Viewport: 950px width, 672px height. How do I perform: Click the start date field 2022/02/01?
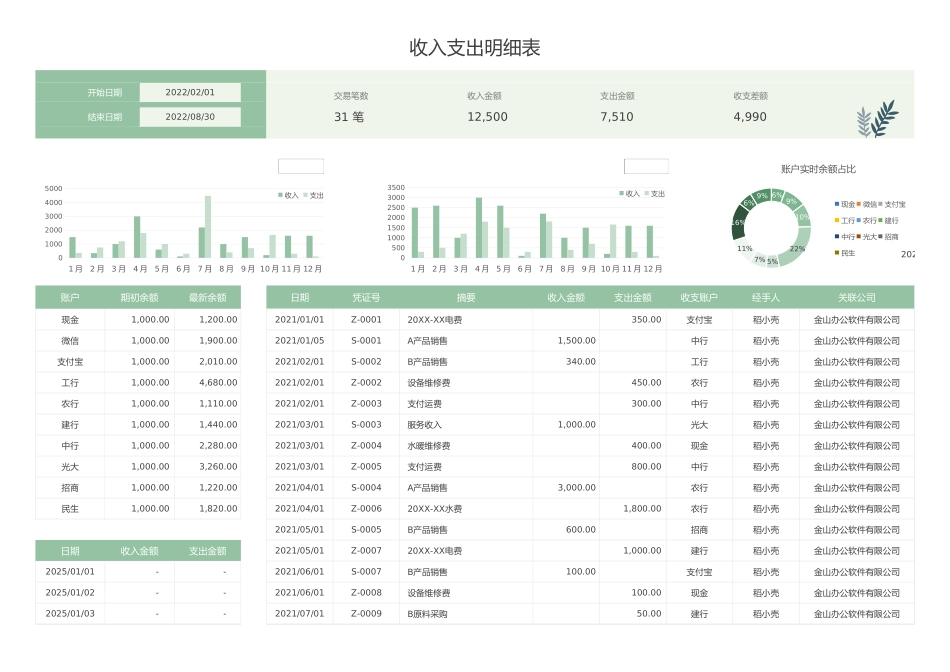(190, 92)
